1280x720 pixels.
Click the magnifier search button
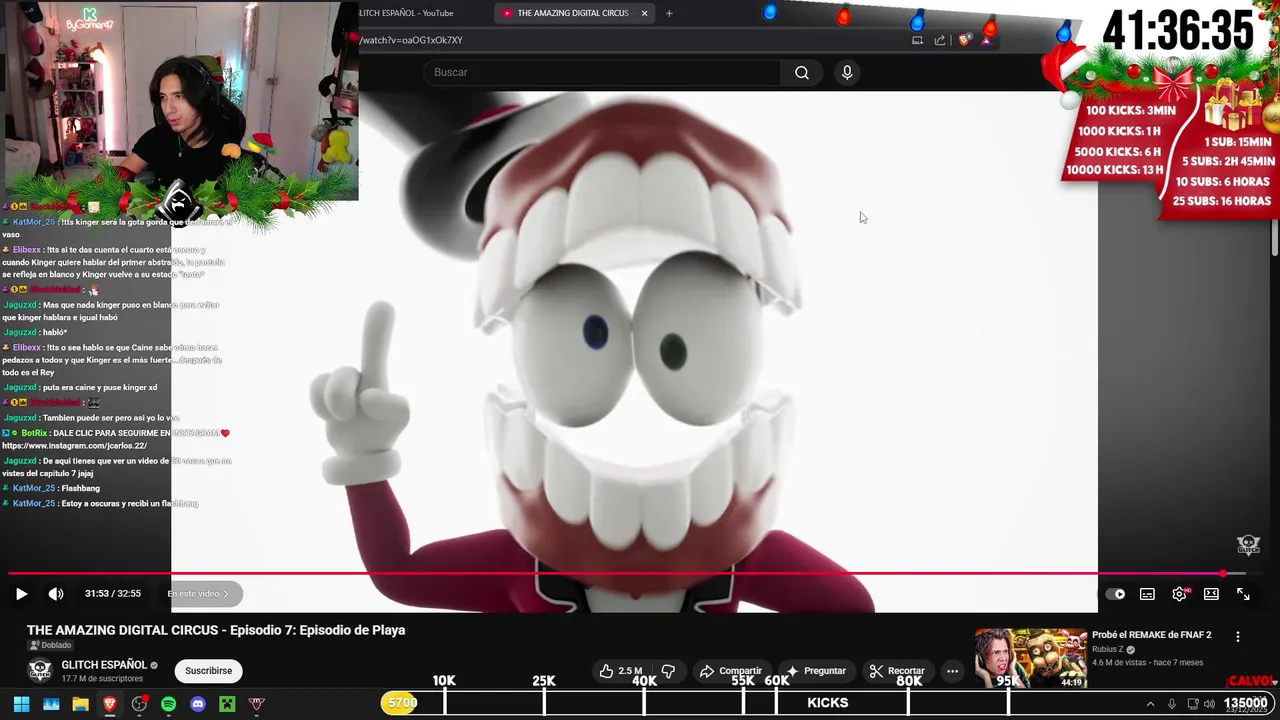[802, 72]
